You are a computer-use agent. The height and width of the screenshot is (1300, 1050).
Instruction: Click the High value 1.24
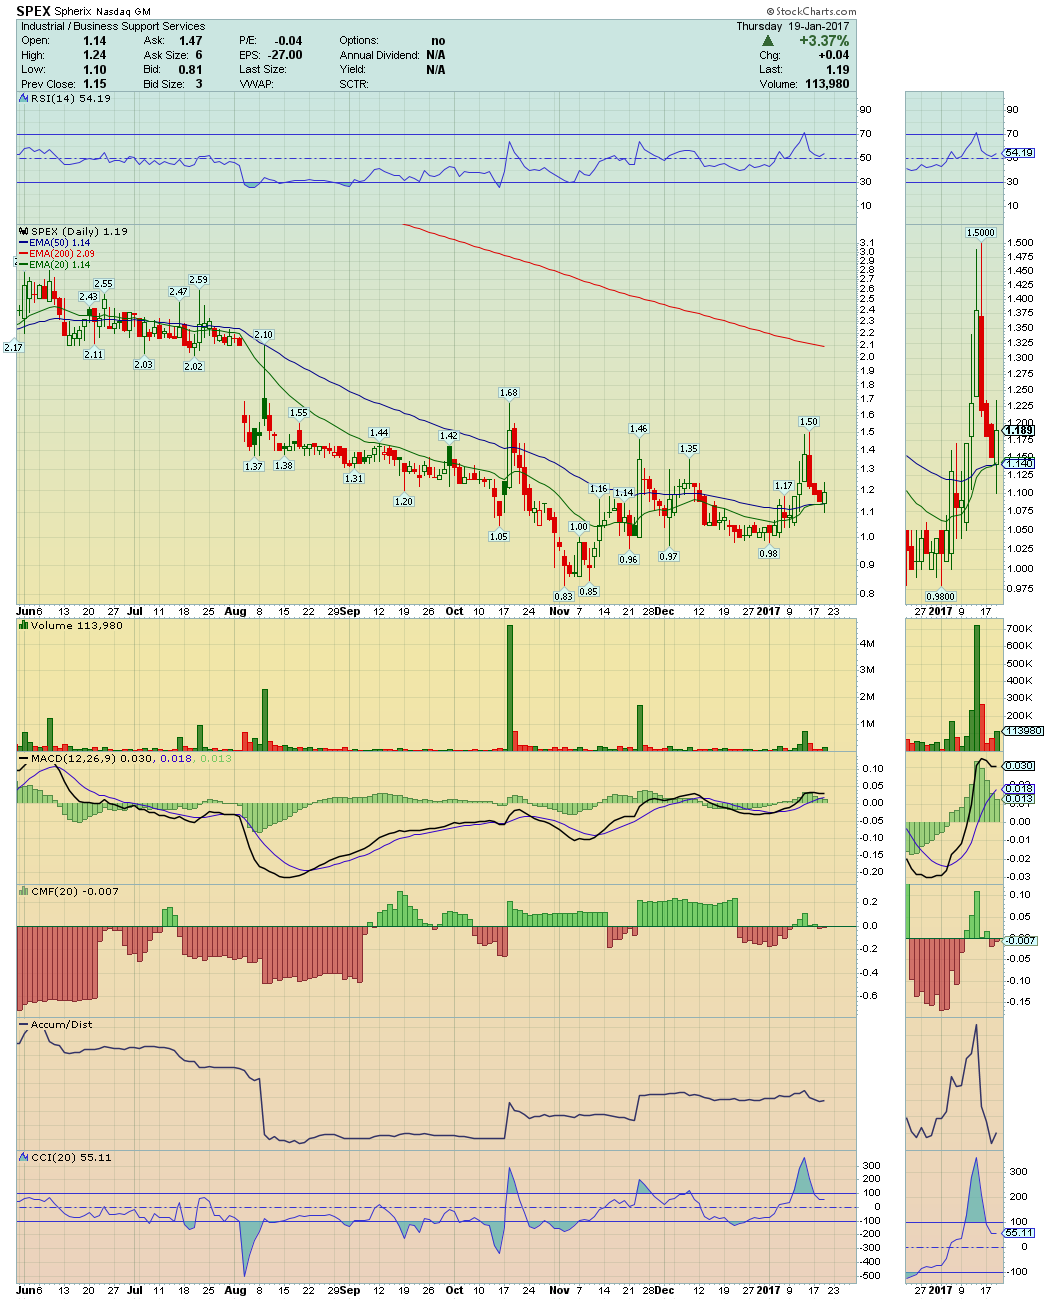point(95,55)
